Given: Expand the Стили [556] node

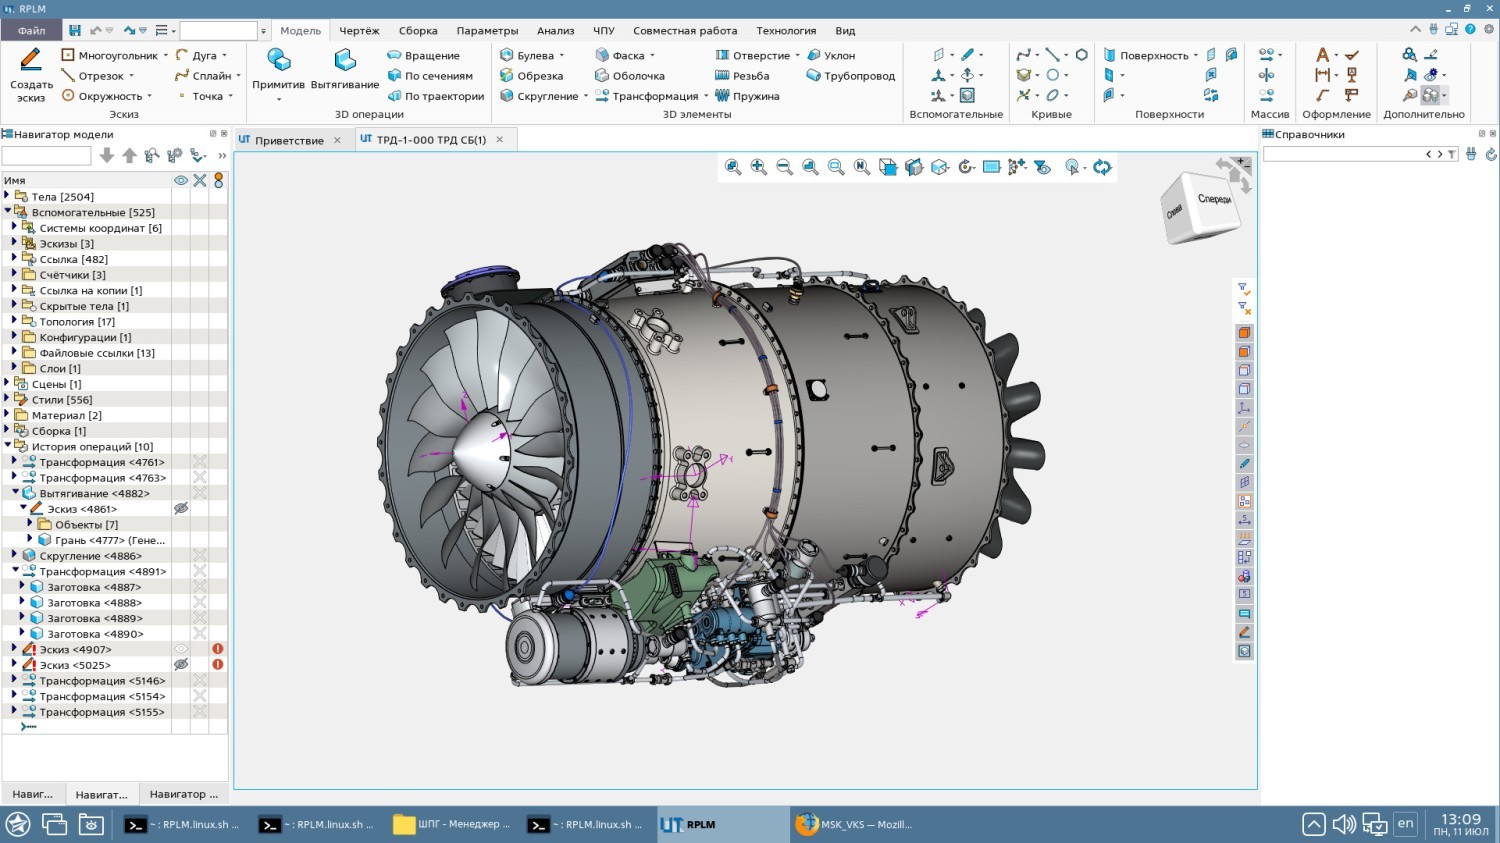Looking at the screenshot, I should coord(7,399).
